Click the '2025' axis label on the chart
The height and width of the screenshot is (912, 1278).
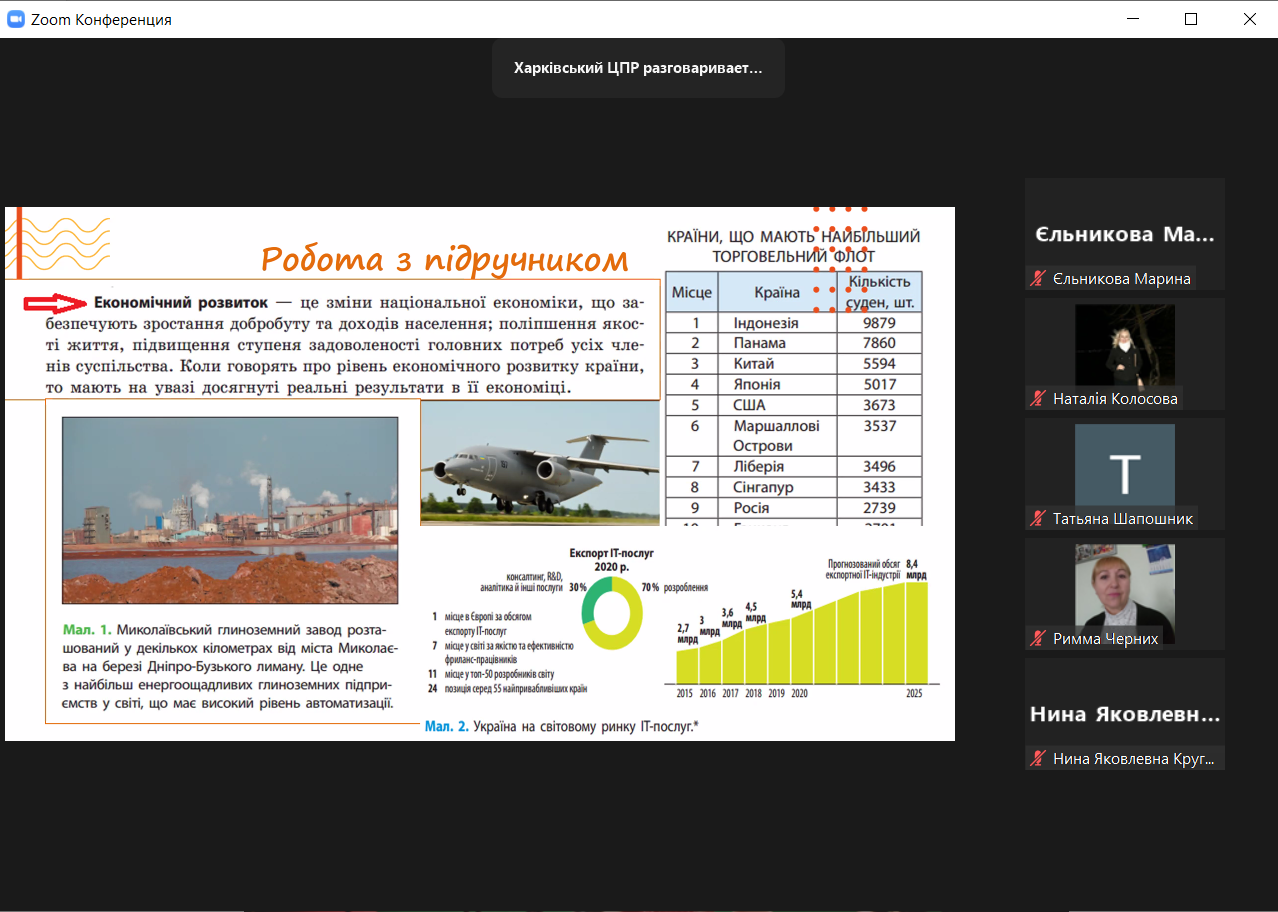click(913, 693)
